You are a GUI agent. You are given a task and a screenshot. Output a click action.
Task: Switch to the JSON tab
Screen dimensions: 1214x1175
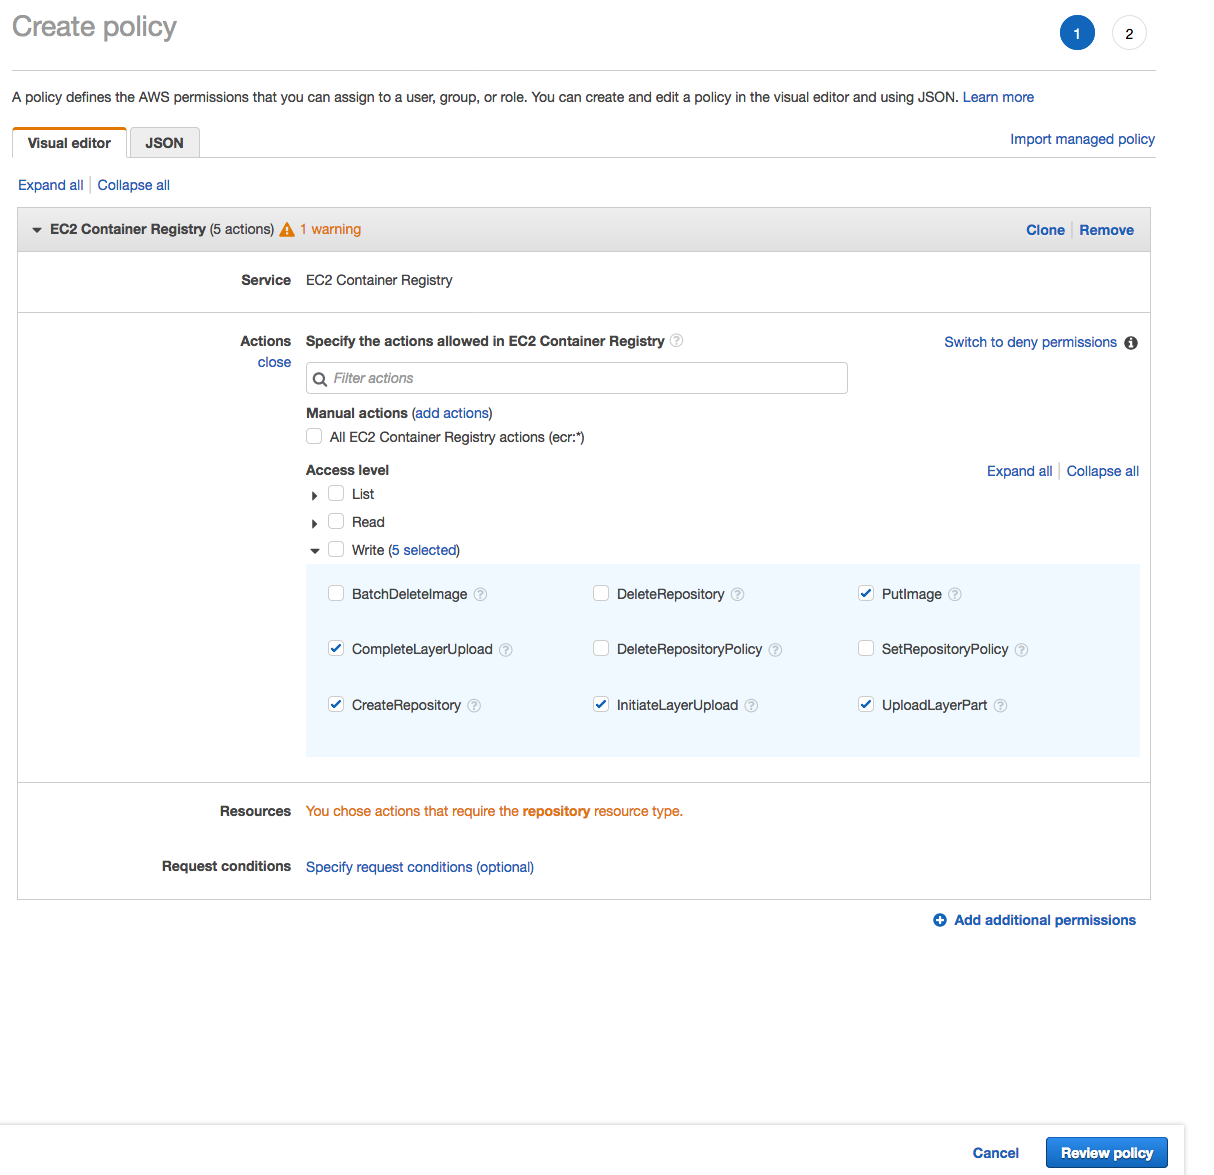tap(164, 143)
